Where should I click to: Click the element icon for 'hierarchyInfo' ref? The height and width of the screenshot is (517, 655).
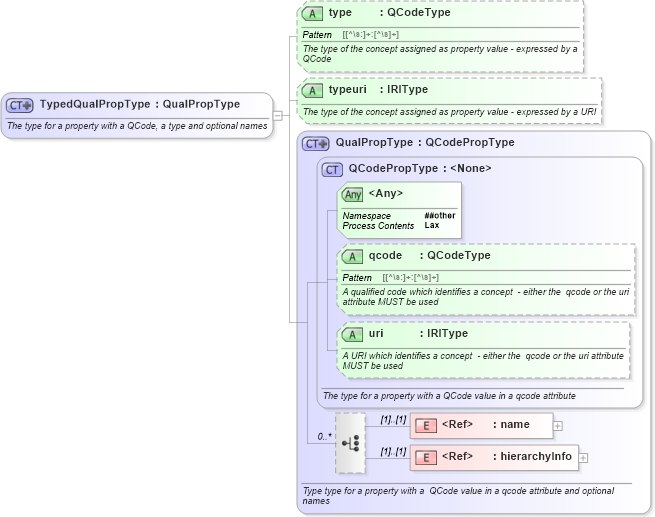click(426, 457)
